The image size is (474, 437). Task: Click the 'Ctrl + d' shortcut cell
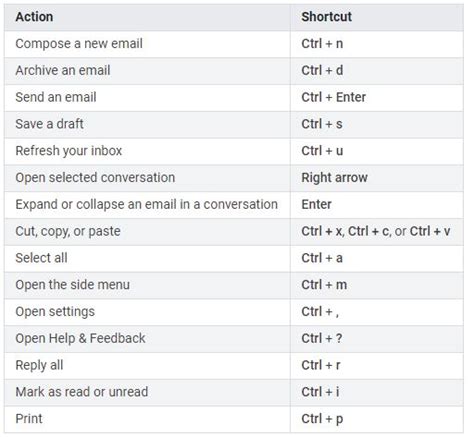coord(377,71)
